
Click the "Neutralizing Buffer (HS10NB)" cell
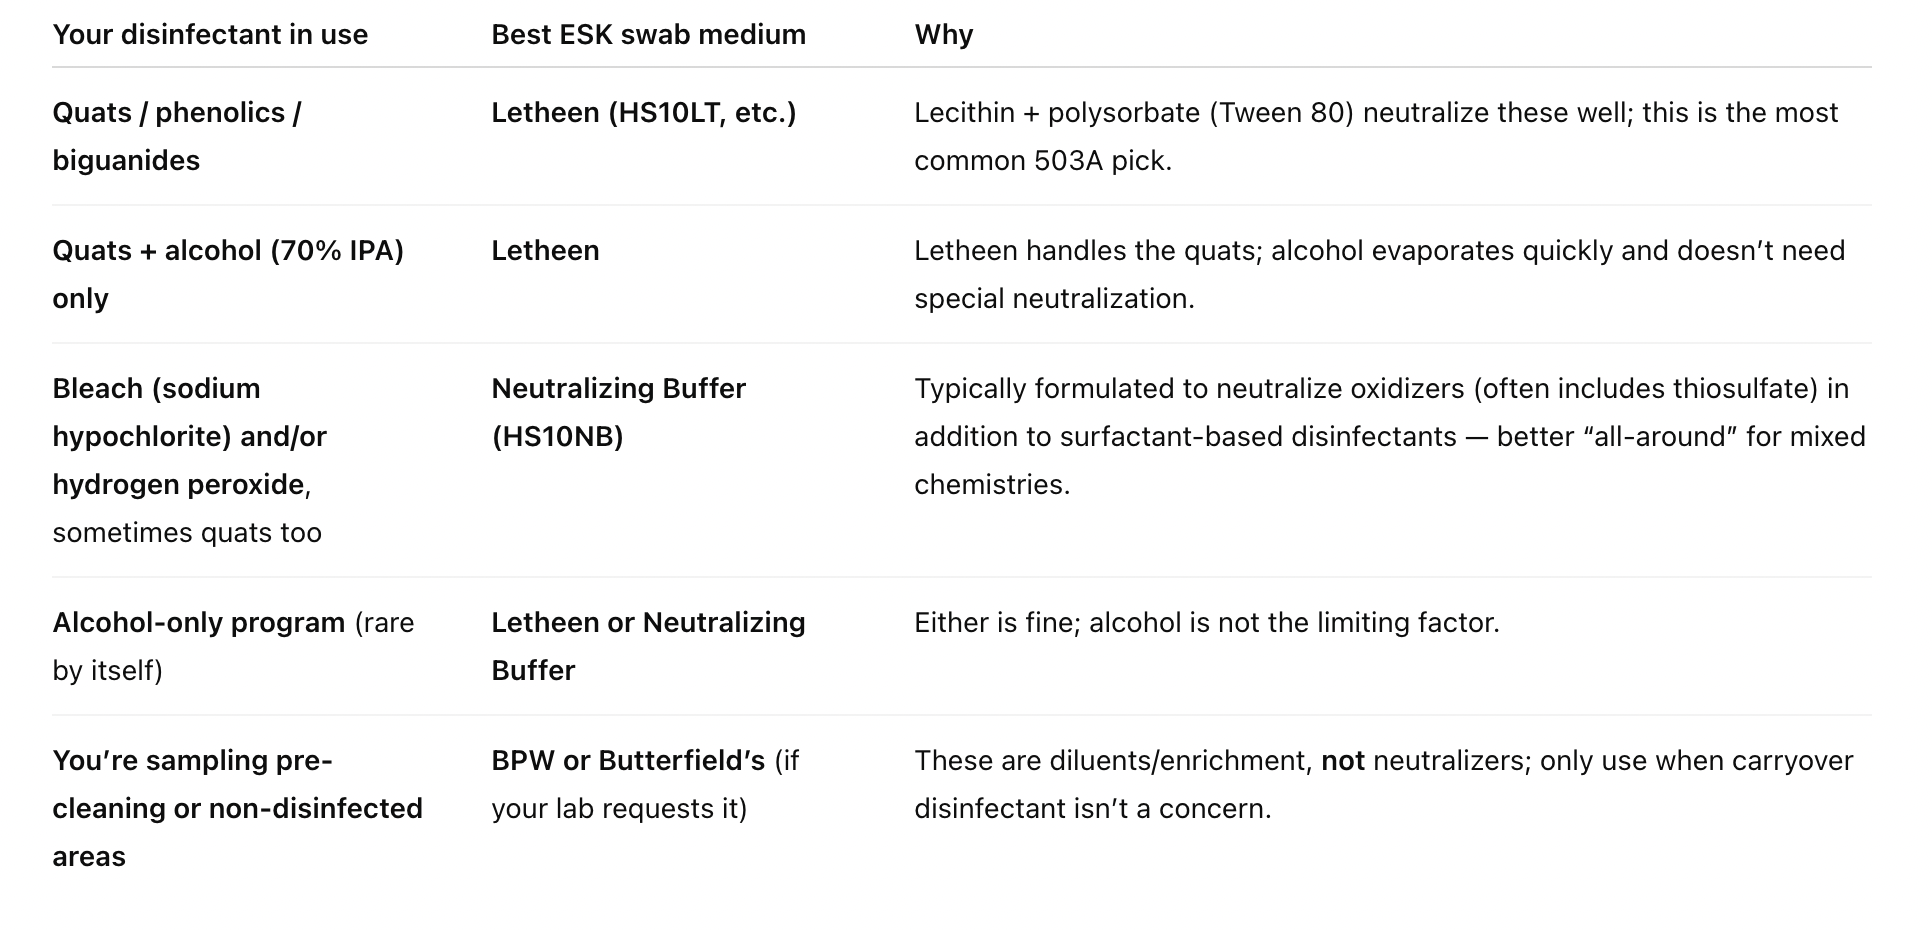(x=618, y=412)
